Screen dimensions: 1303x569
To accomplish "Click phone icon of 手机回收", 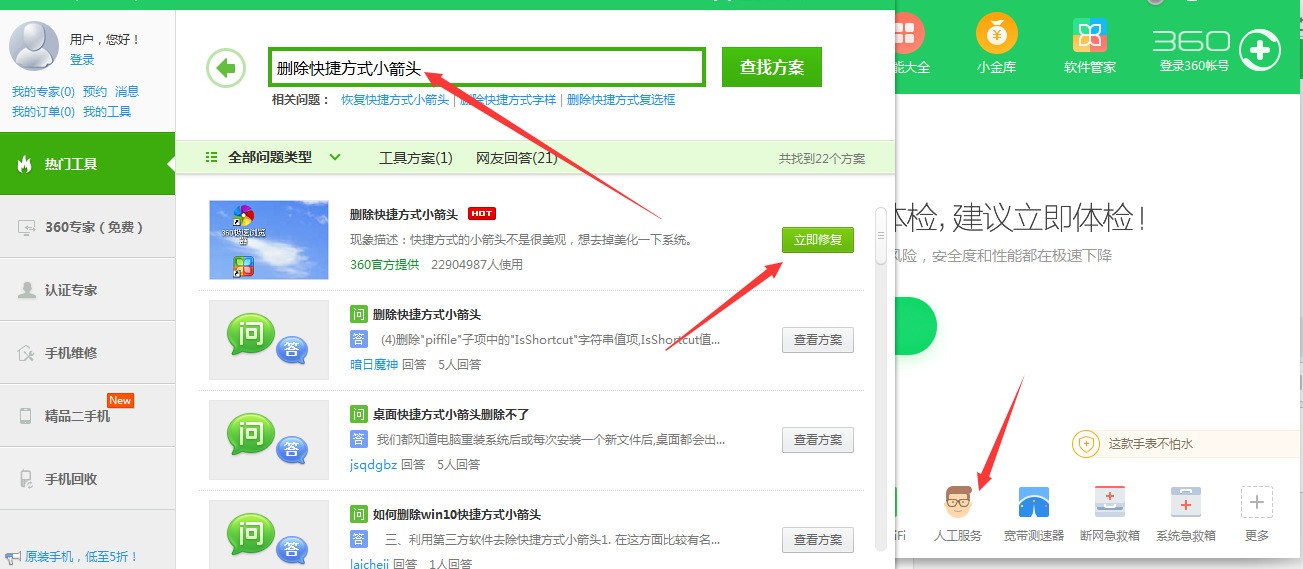I will point(26,479).
